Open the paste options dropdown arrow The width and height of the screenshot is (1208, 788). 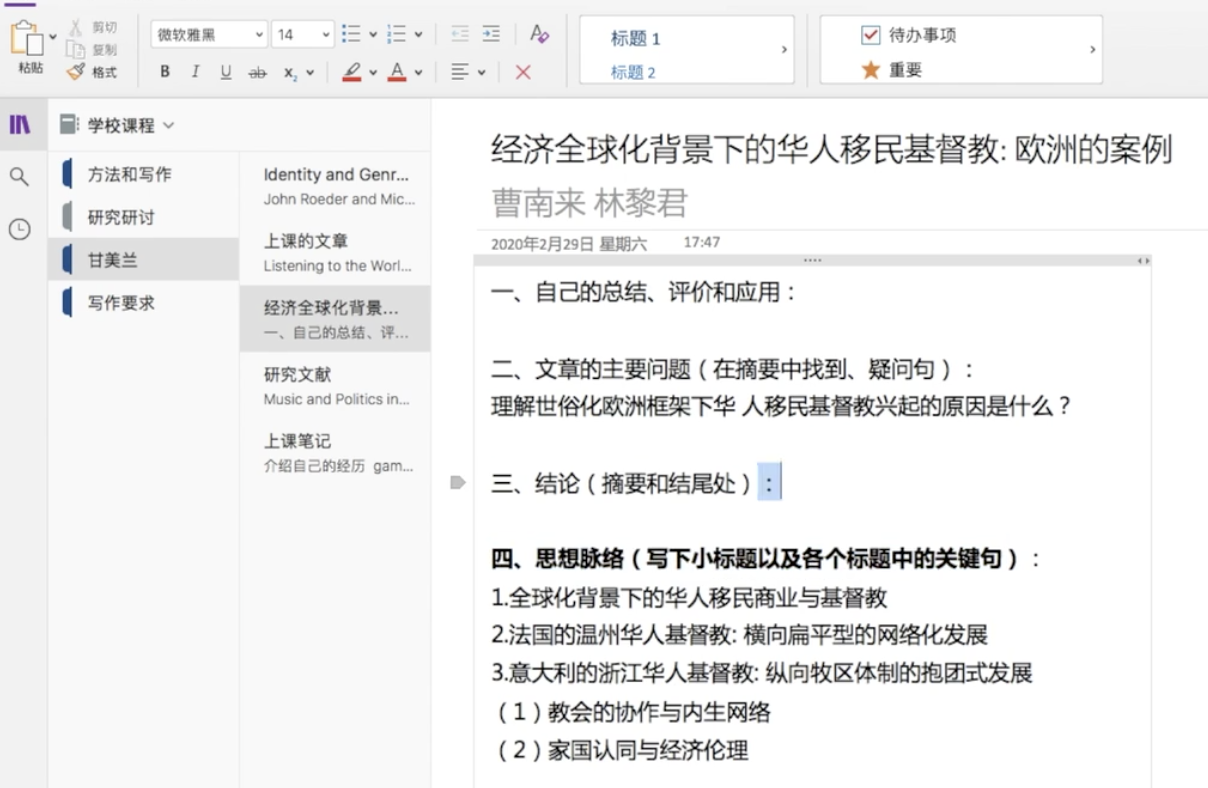click(x=53, y=37)
